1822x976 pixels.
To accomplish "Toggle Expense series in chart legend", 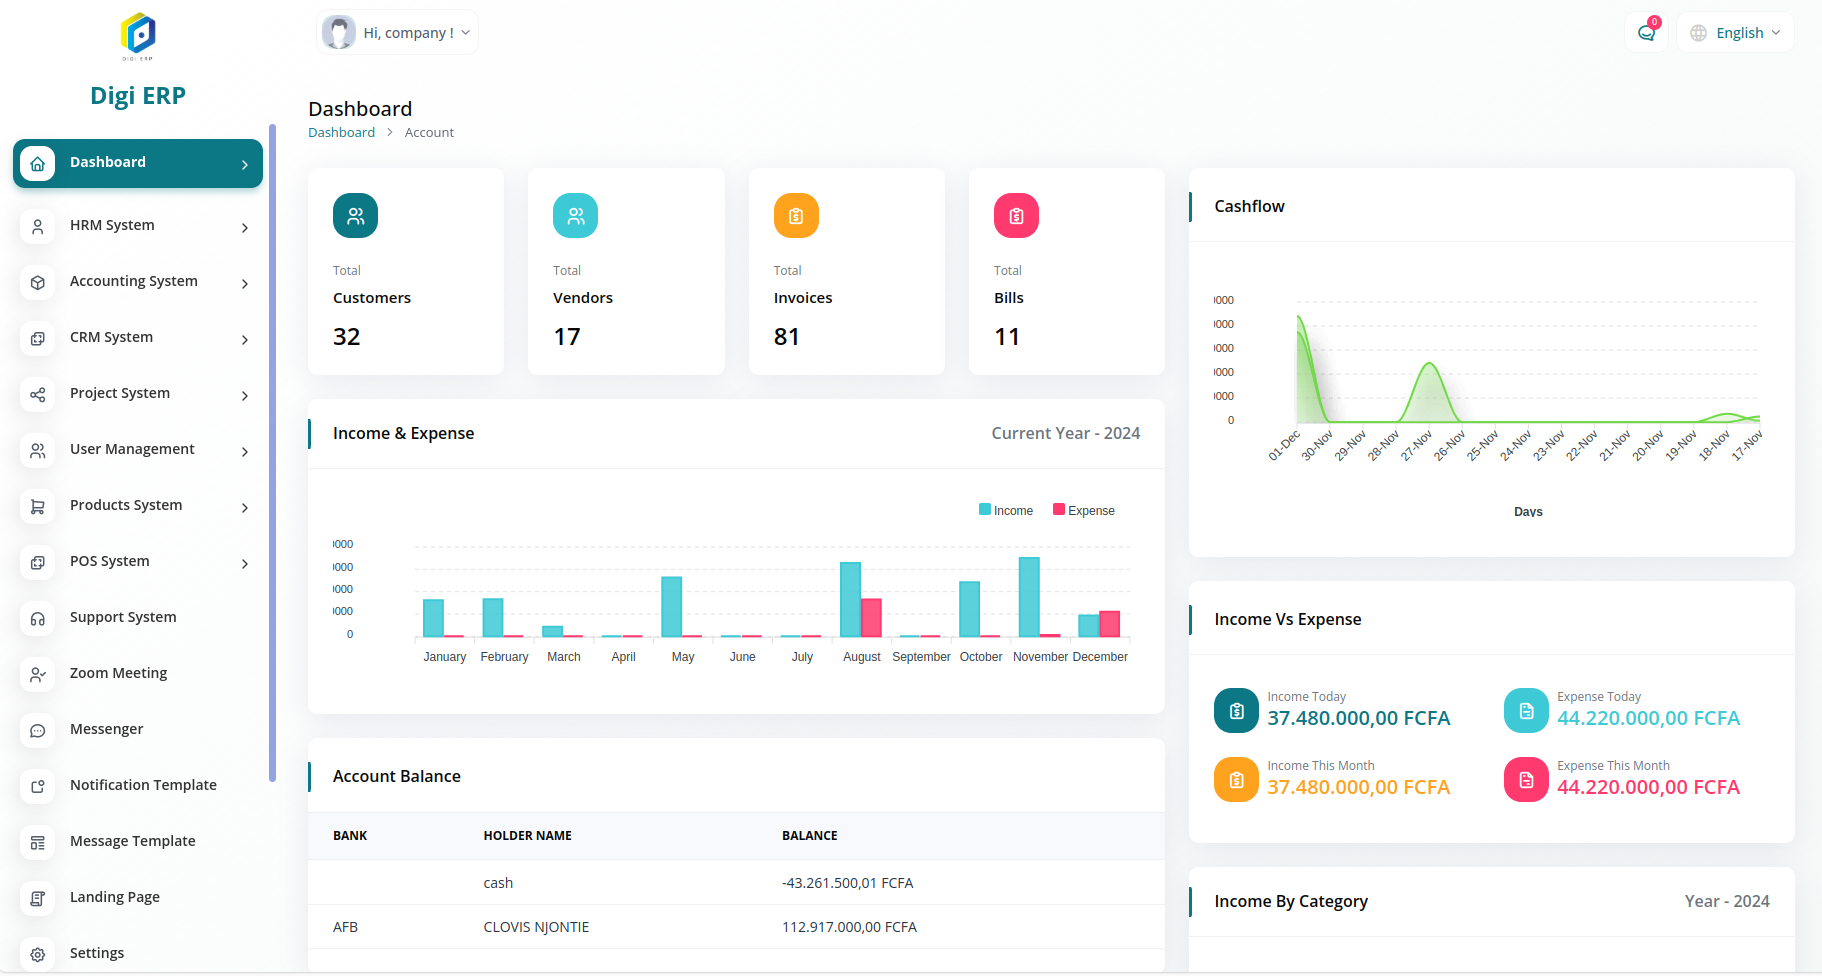I will point(1084,511).
